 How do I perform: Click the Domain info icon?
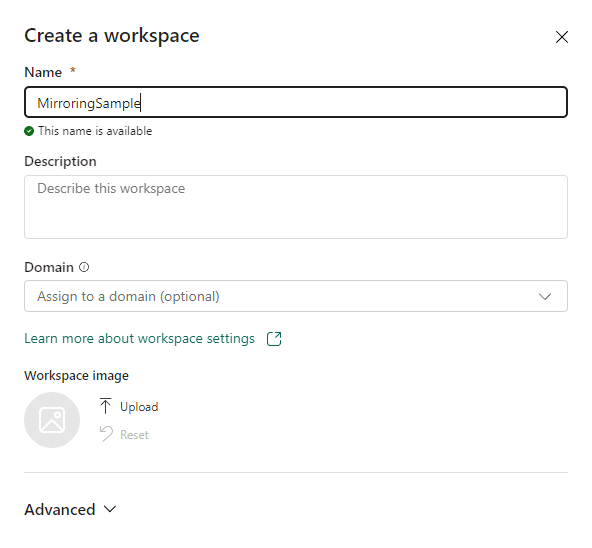tap(84, 267)
